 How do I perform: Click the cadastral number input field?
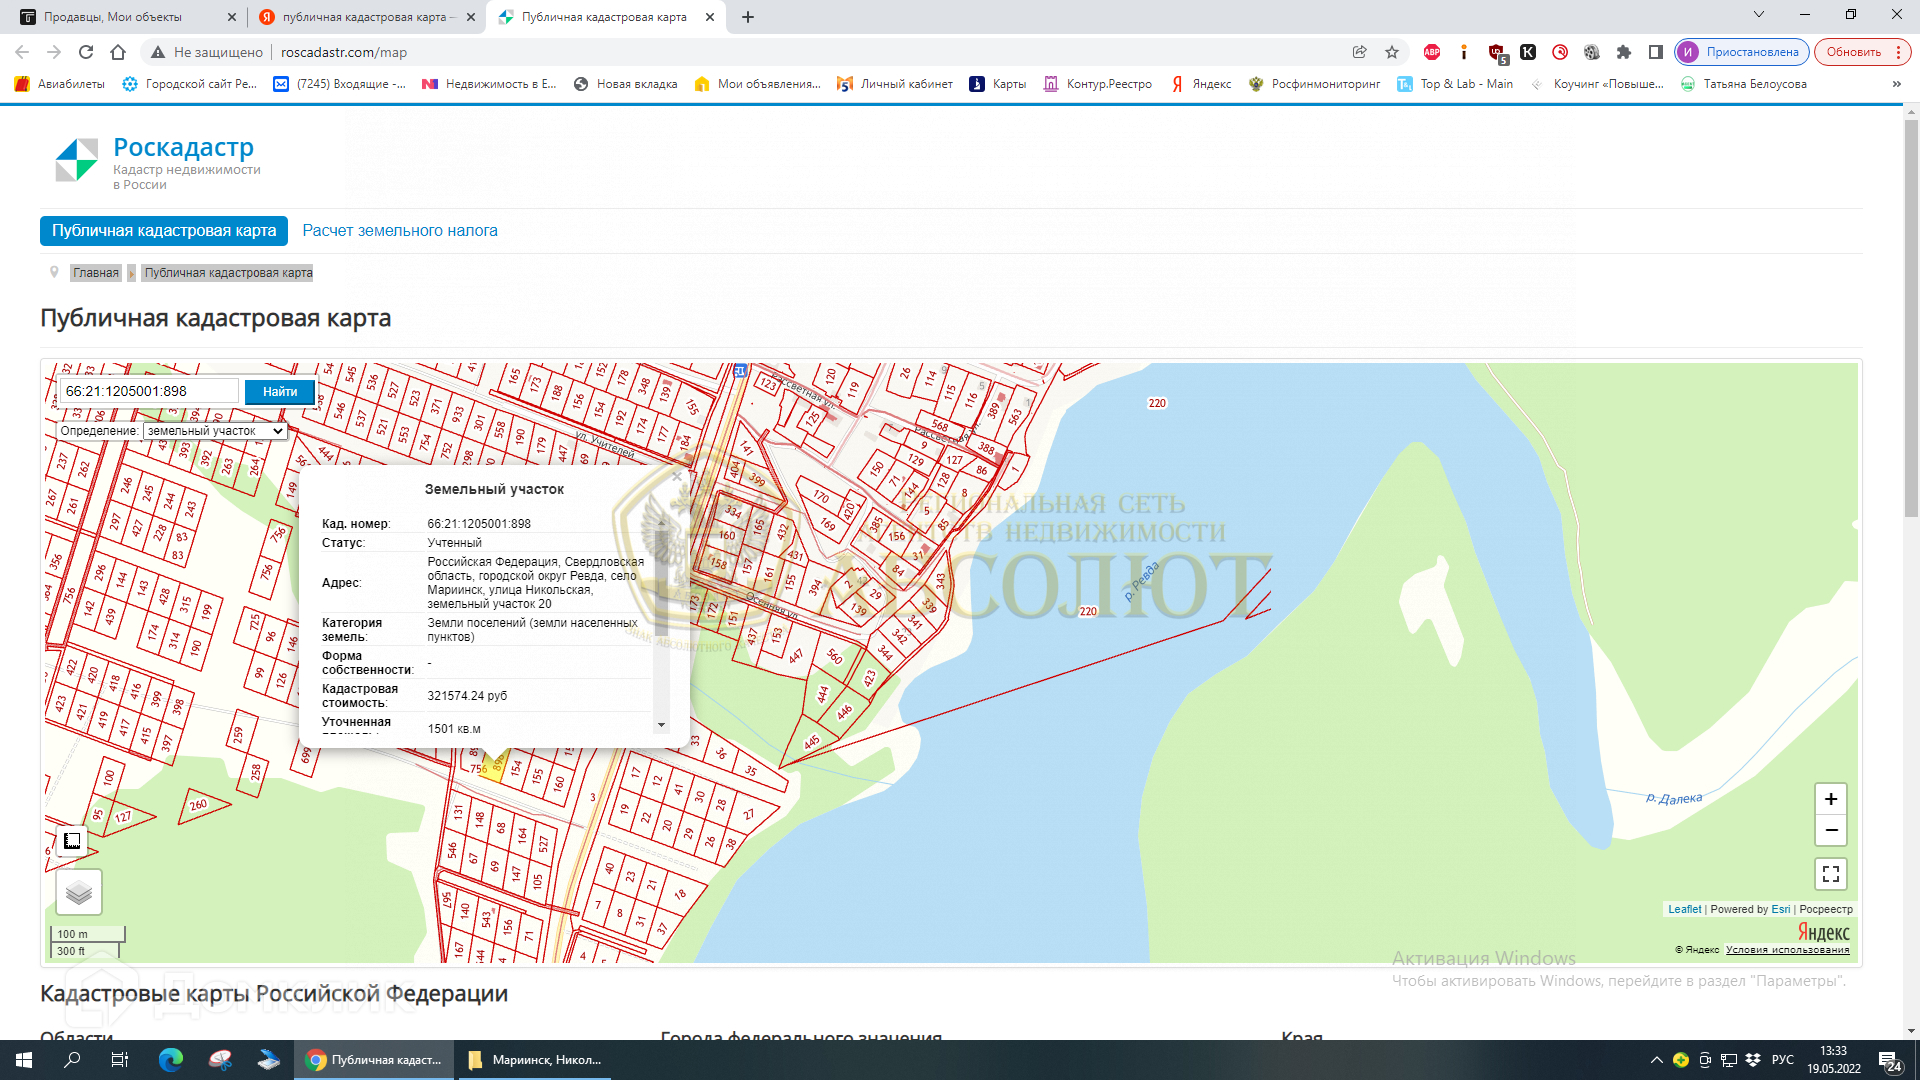point(149,391)
